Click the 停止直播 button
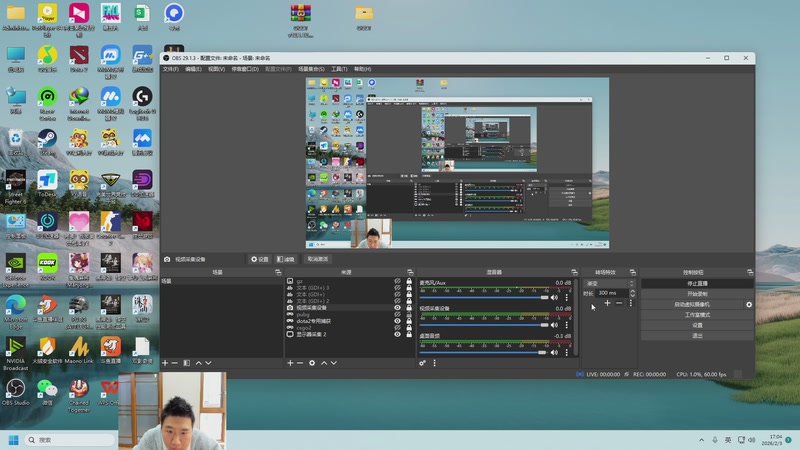The width and height of the screenshot is (800, 450). (697, 283)
